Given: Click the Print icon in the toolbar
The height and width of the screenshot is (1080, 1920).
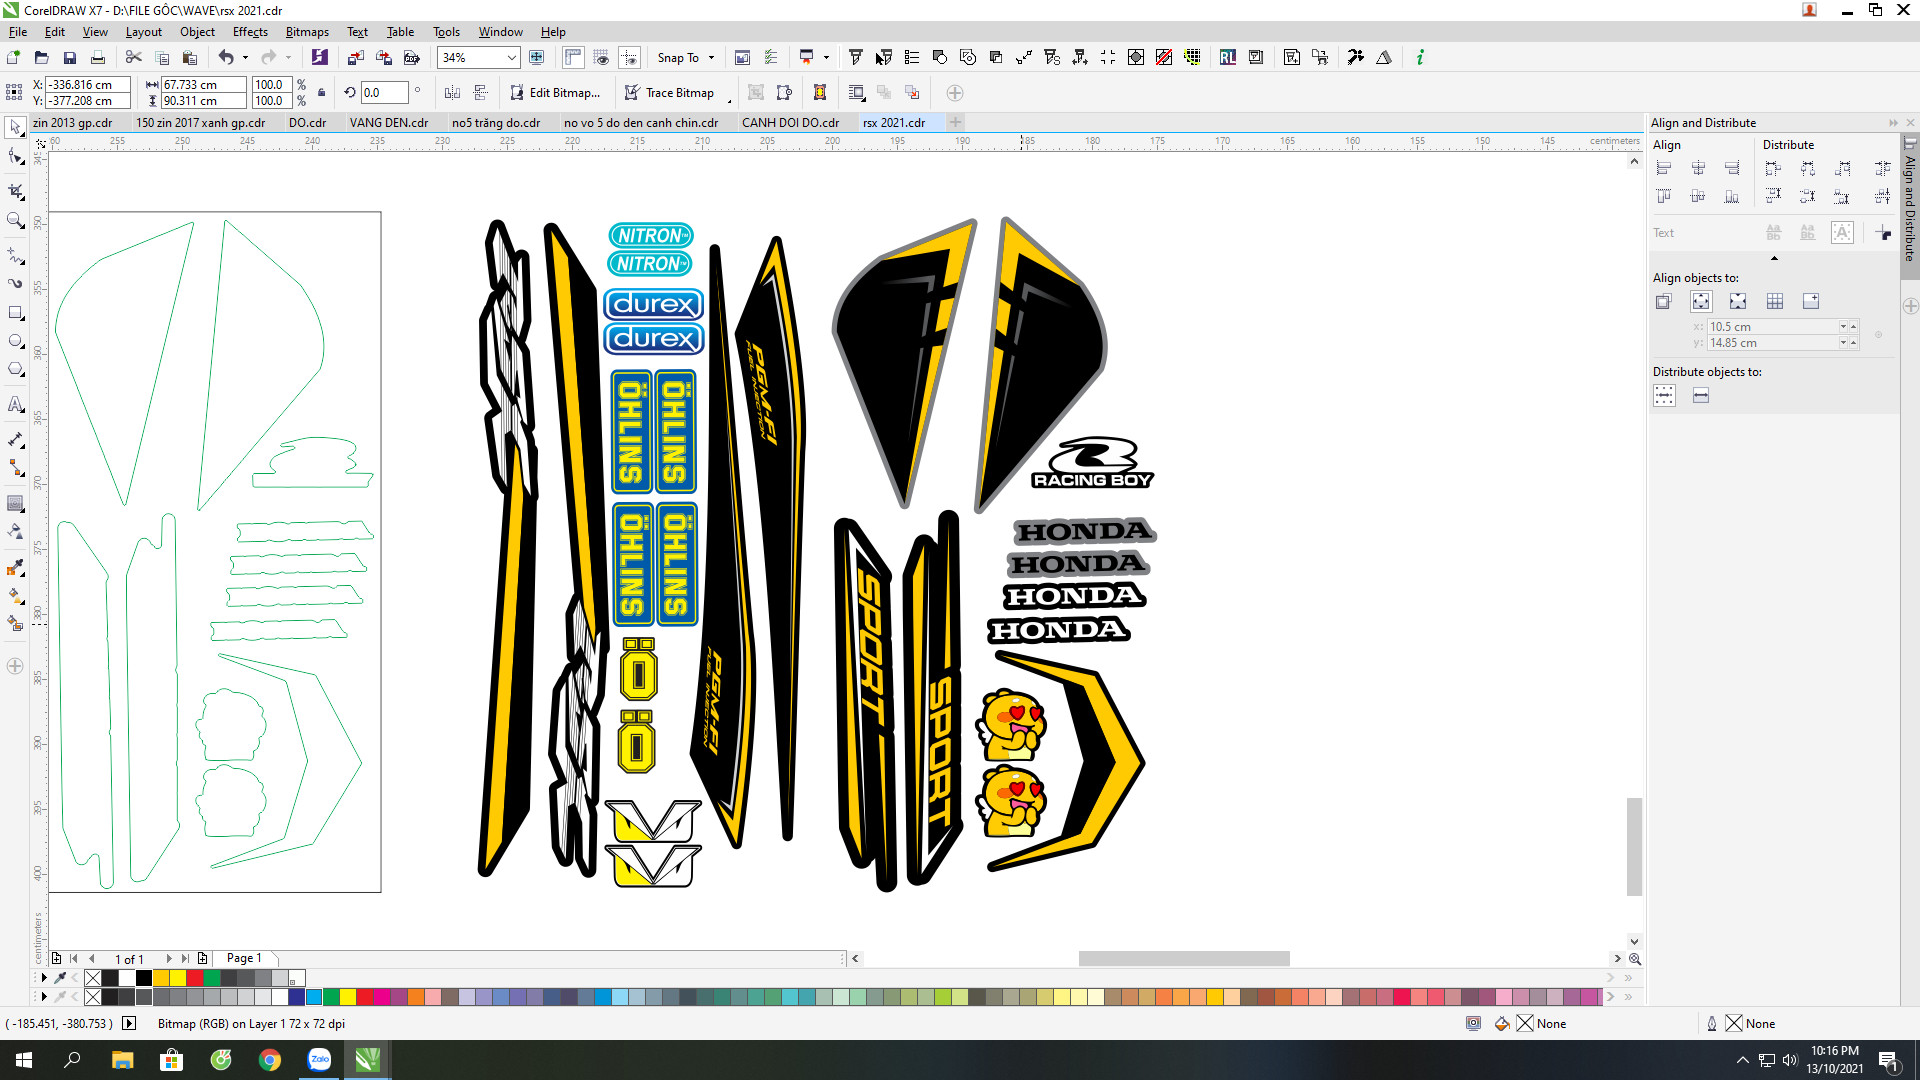Looking at the screenshot, I should coord(98,58).
